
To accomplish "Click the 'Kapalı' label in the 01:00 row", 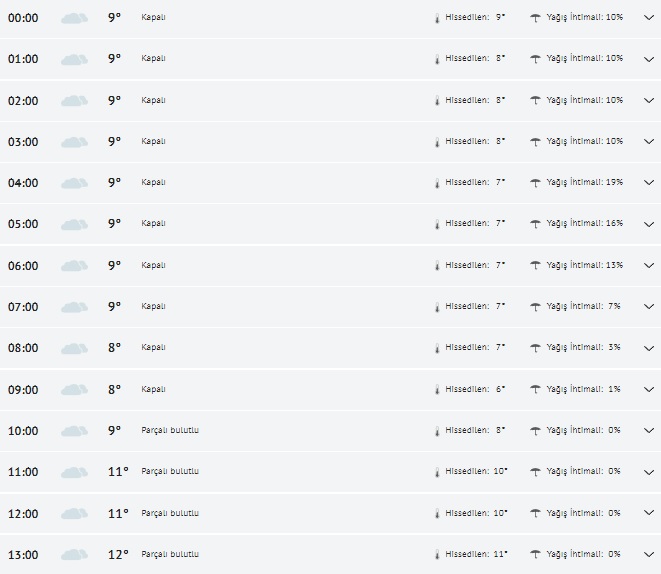I will [153, 59].
